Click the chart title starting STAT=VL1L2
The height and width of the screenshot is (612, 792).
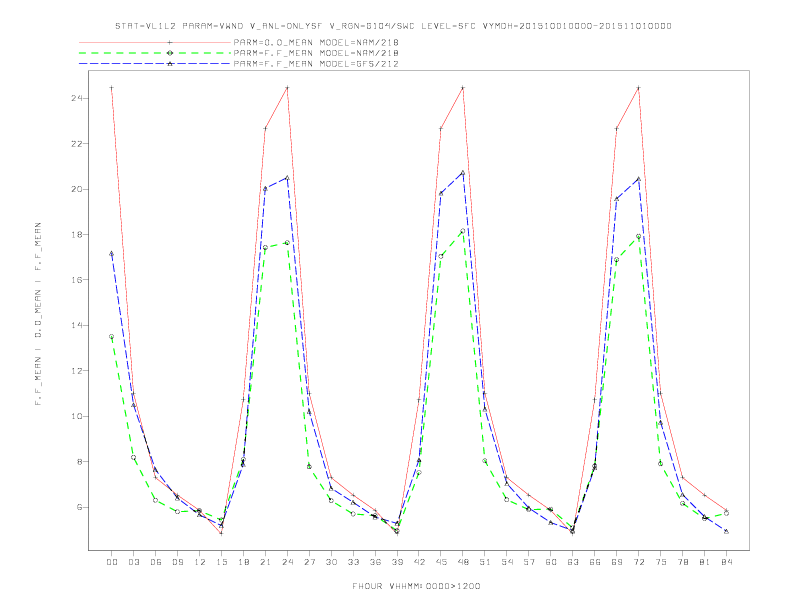(393, 26)
